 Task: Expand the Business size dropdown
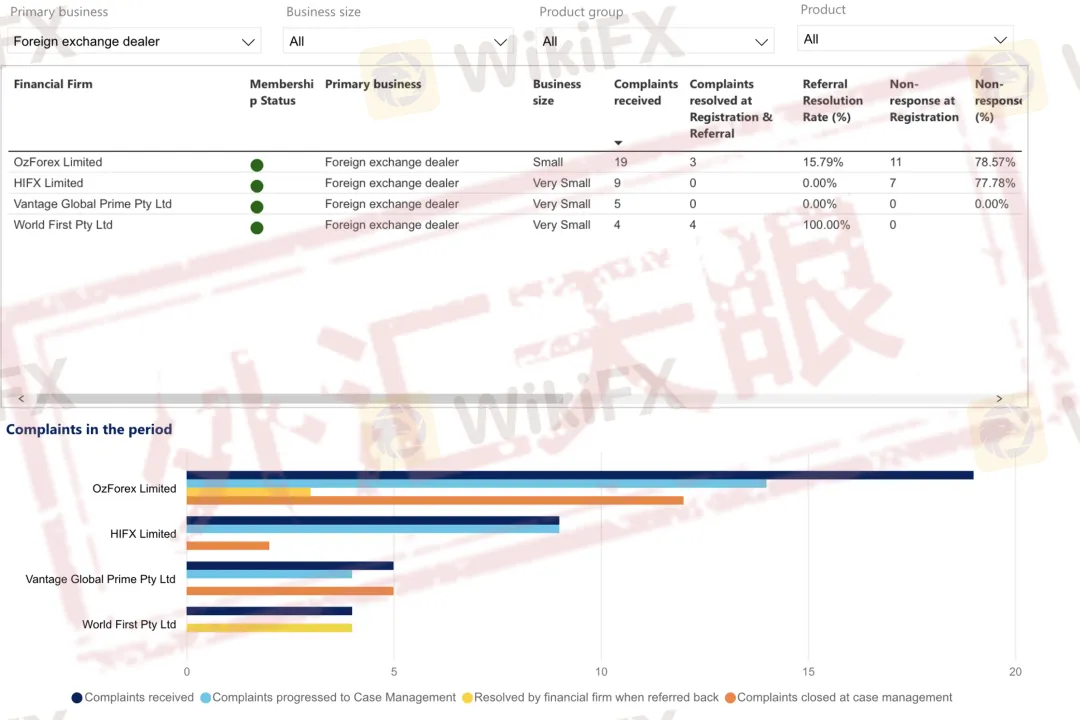(x=398, y=41)
